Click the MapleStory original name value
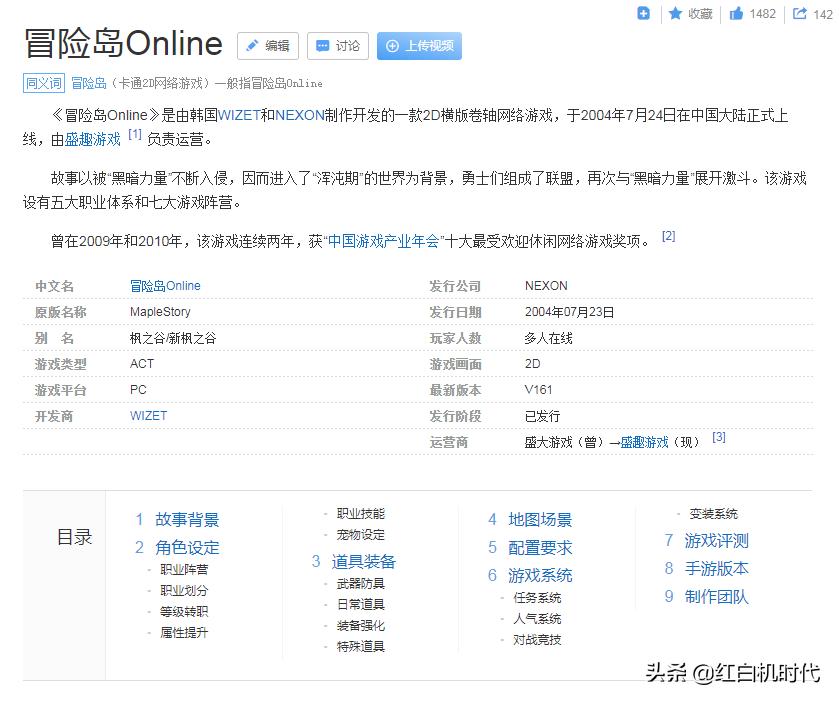 tap(161, 312)
